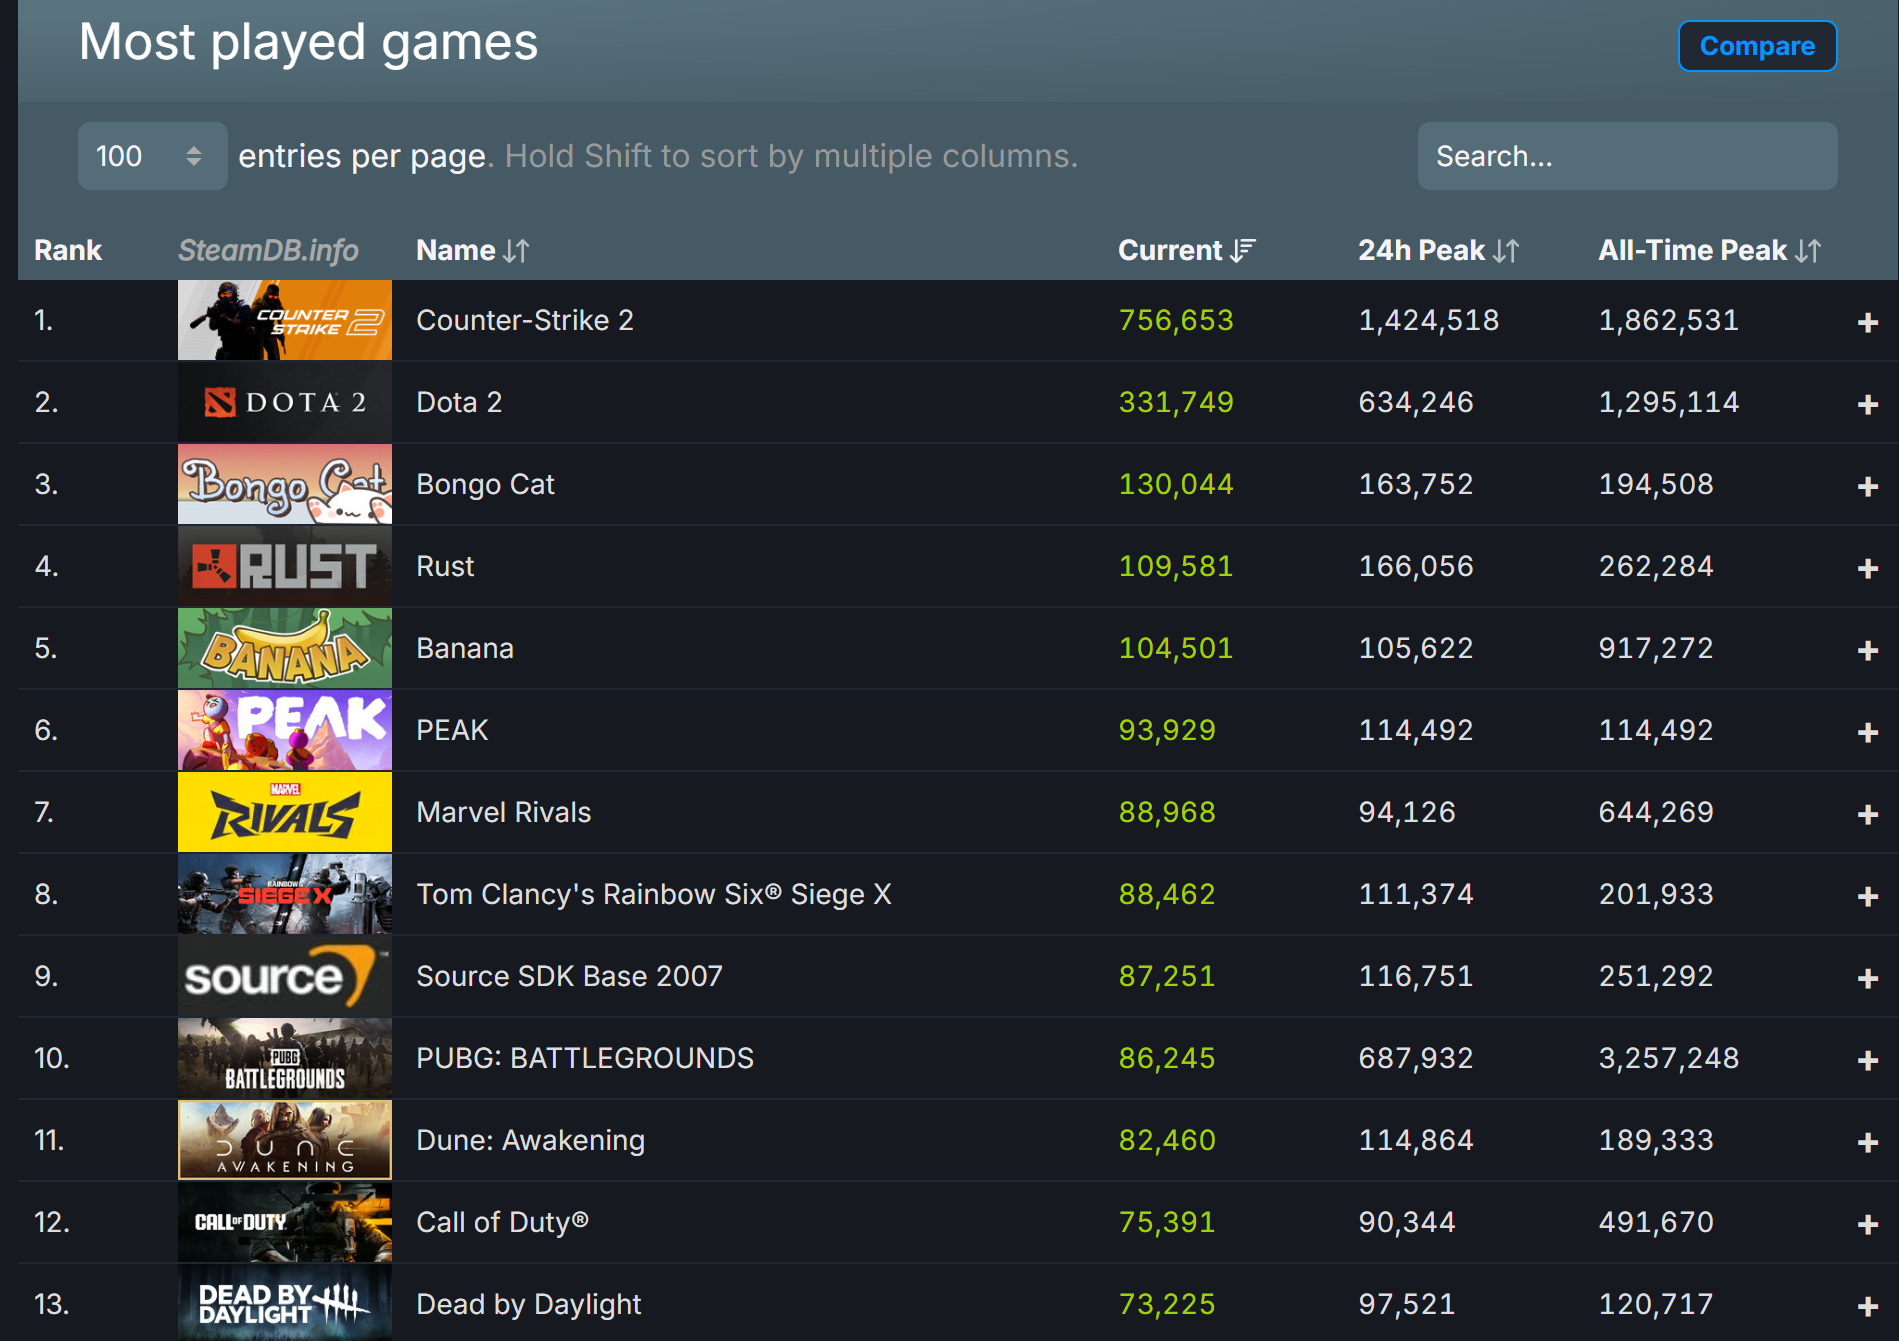1899x1341 pixels.
Task: Expand Dead by Daylight row plus icon
Action: [x=1867, y=1306]
